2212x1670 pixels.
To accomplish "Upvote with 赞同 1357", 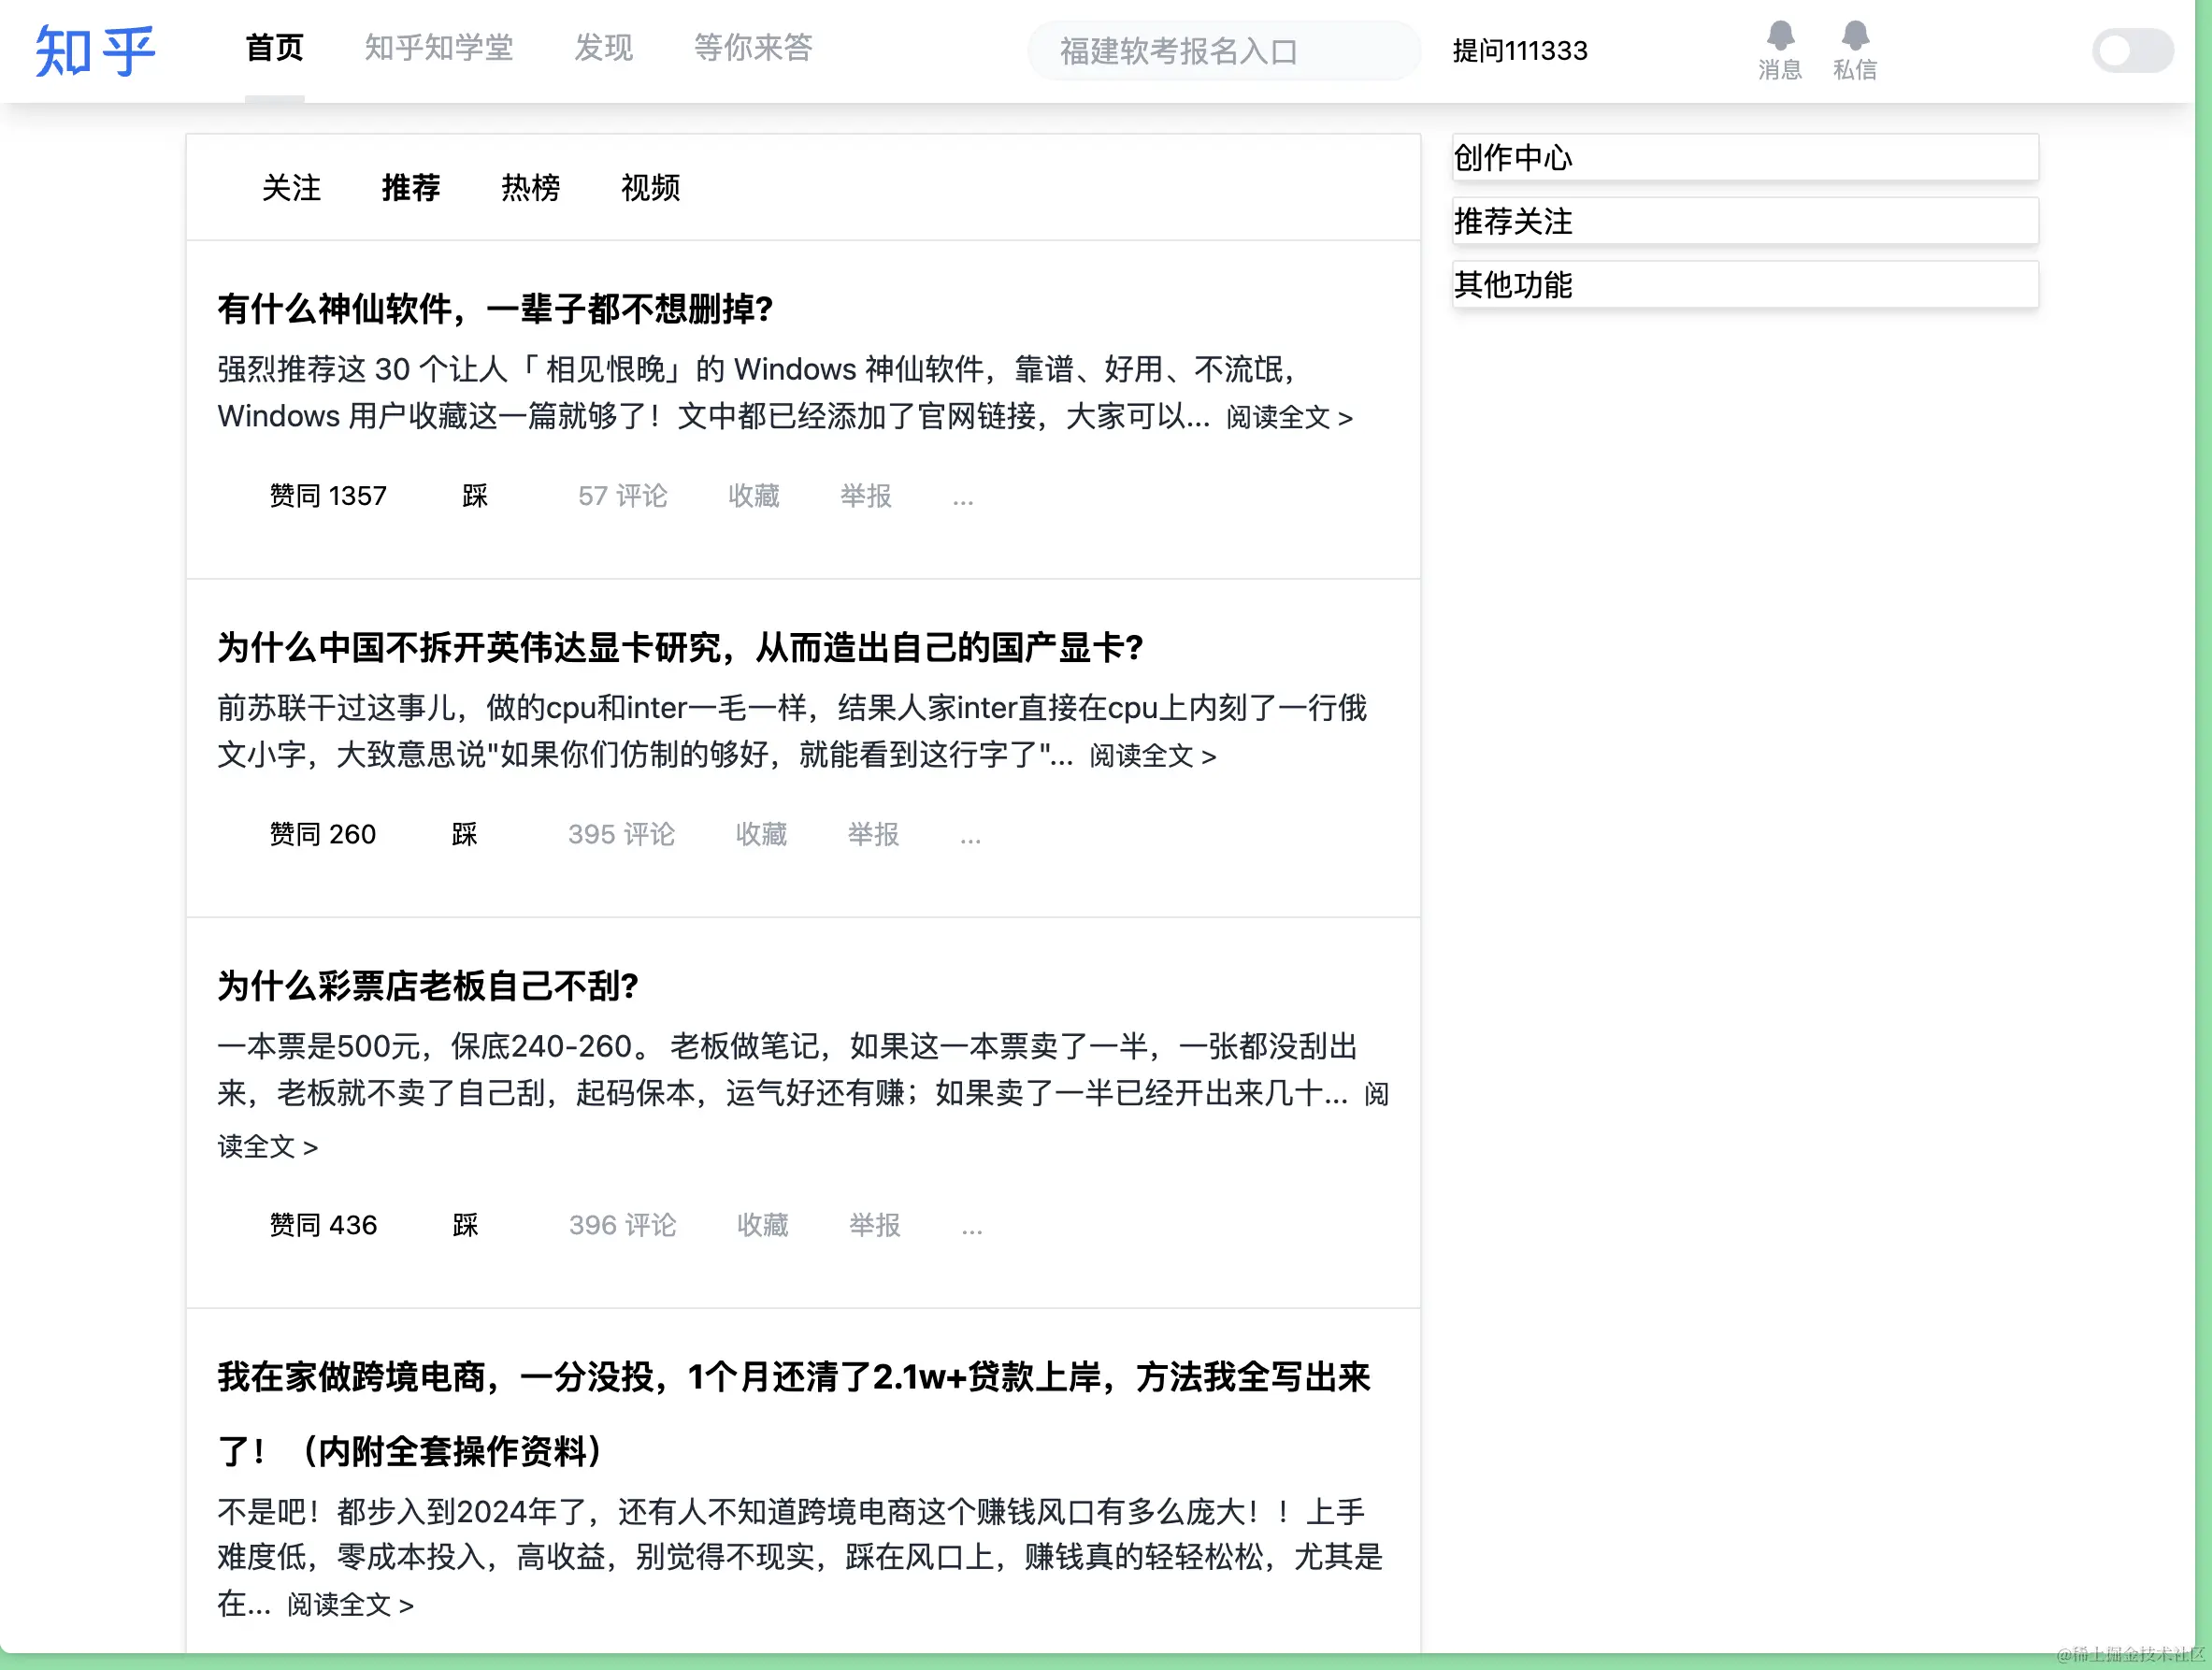I will click(327, 496).
